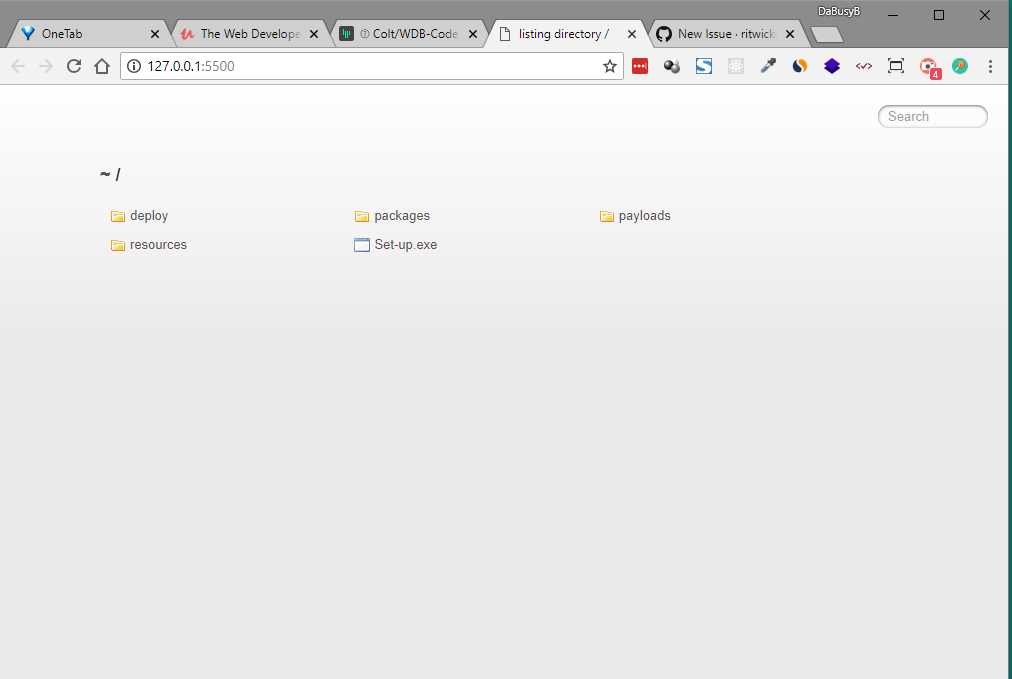
Task: Close the listing directory tab
Action: [632, 34]
